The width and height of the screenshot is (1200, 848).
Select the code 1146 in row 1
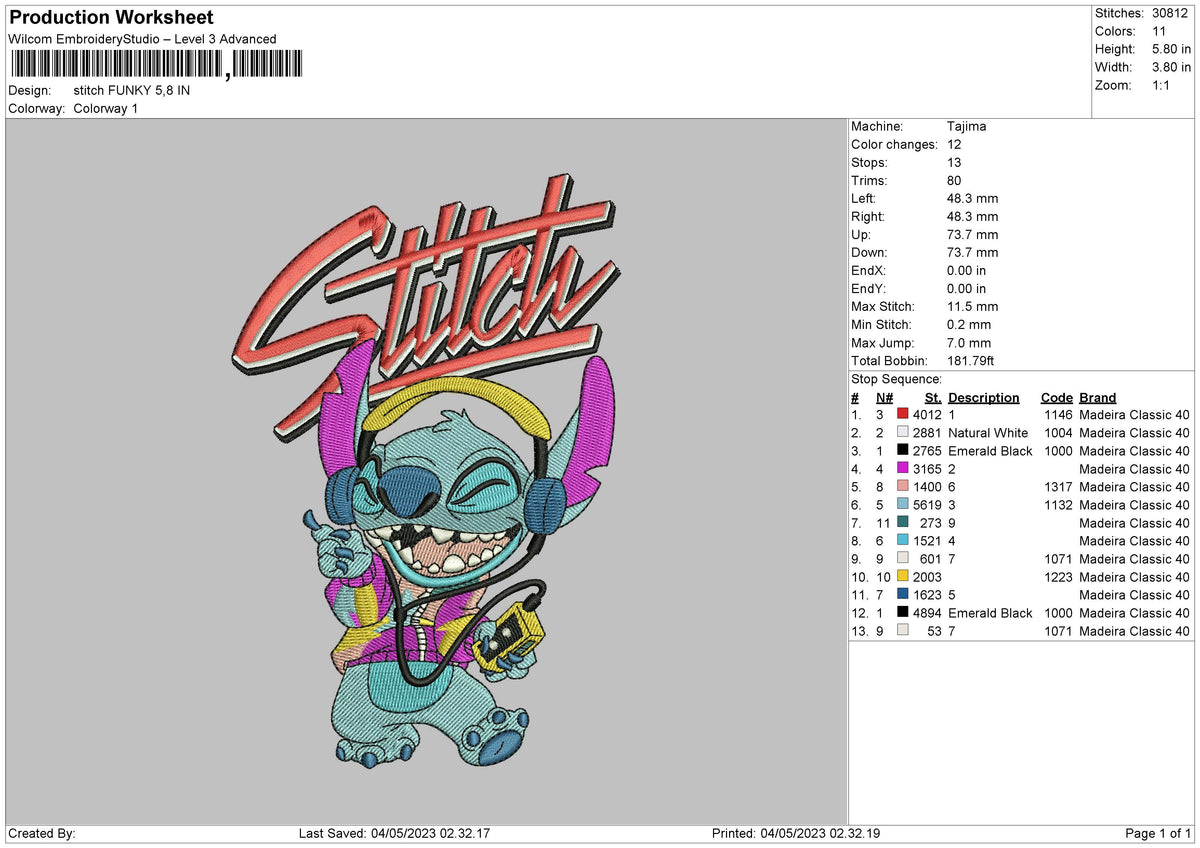1058,415
